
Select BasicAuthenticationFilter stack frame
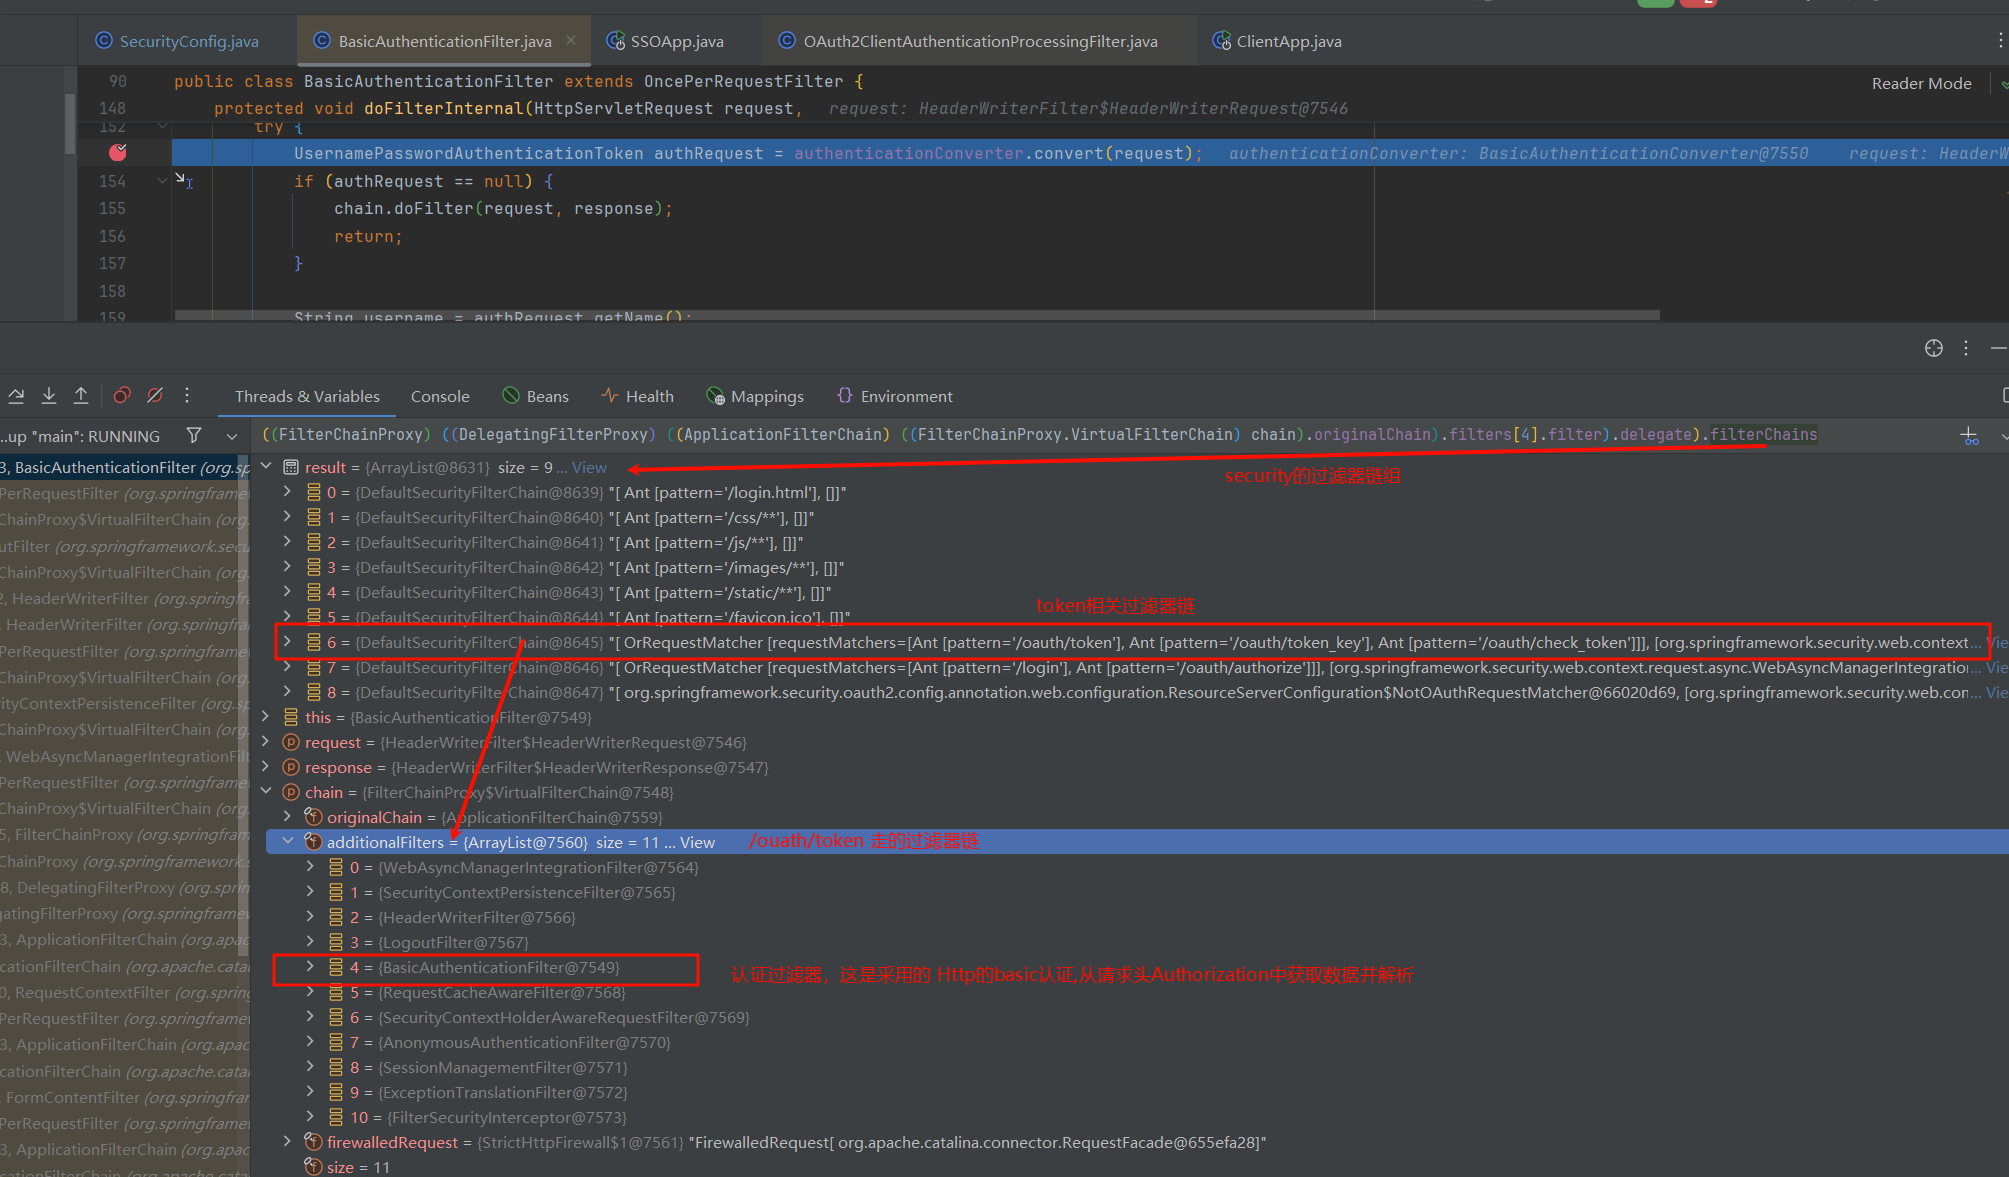124,467
